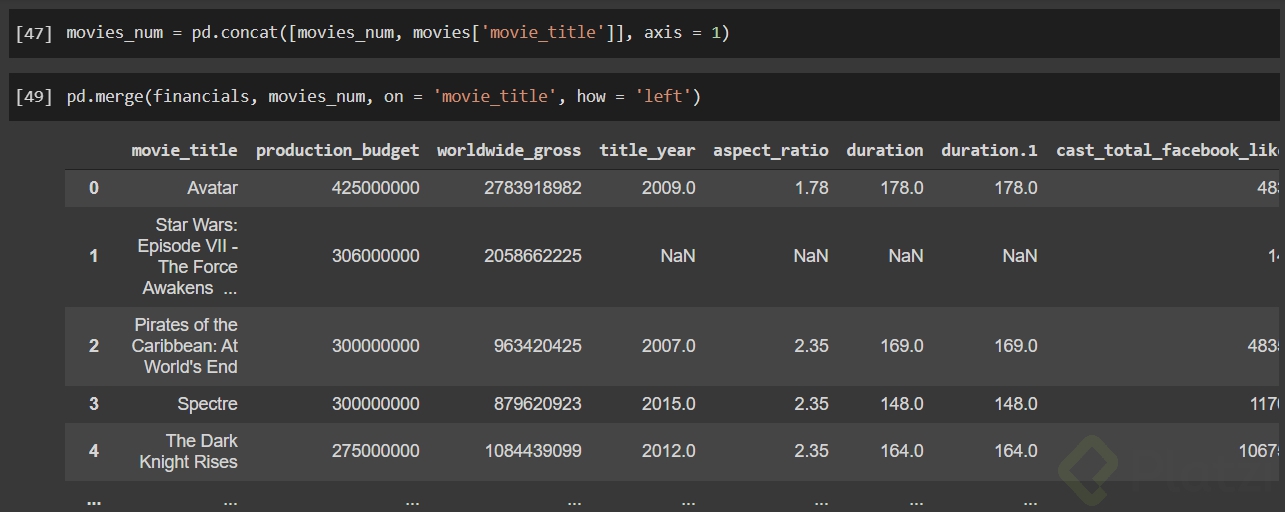Click the Spectre movie title cell
1285x512 pixels.
pos(207,404)
